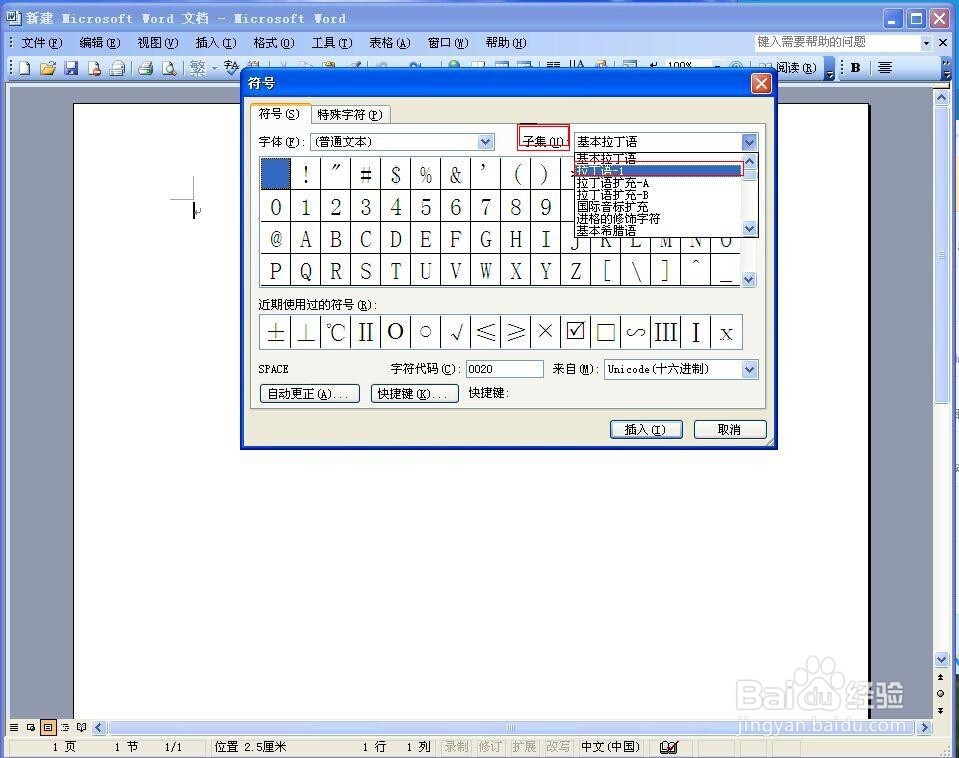Toggle bold formatting B in the toolbar
Screen dimensions: 959x758
pos(856,68)
